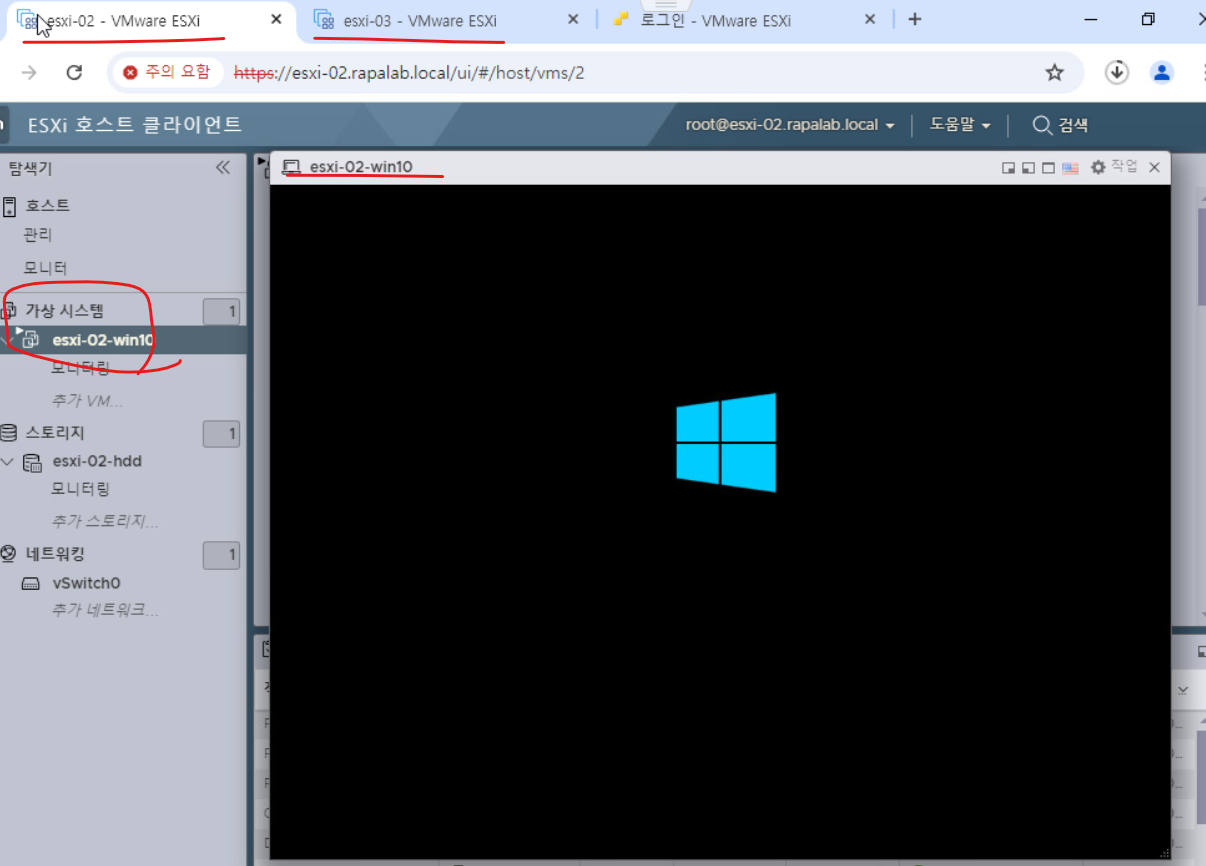Click console window resize handle corner
1206x866 pixels.
point(1163,851)
